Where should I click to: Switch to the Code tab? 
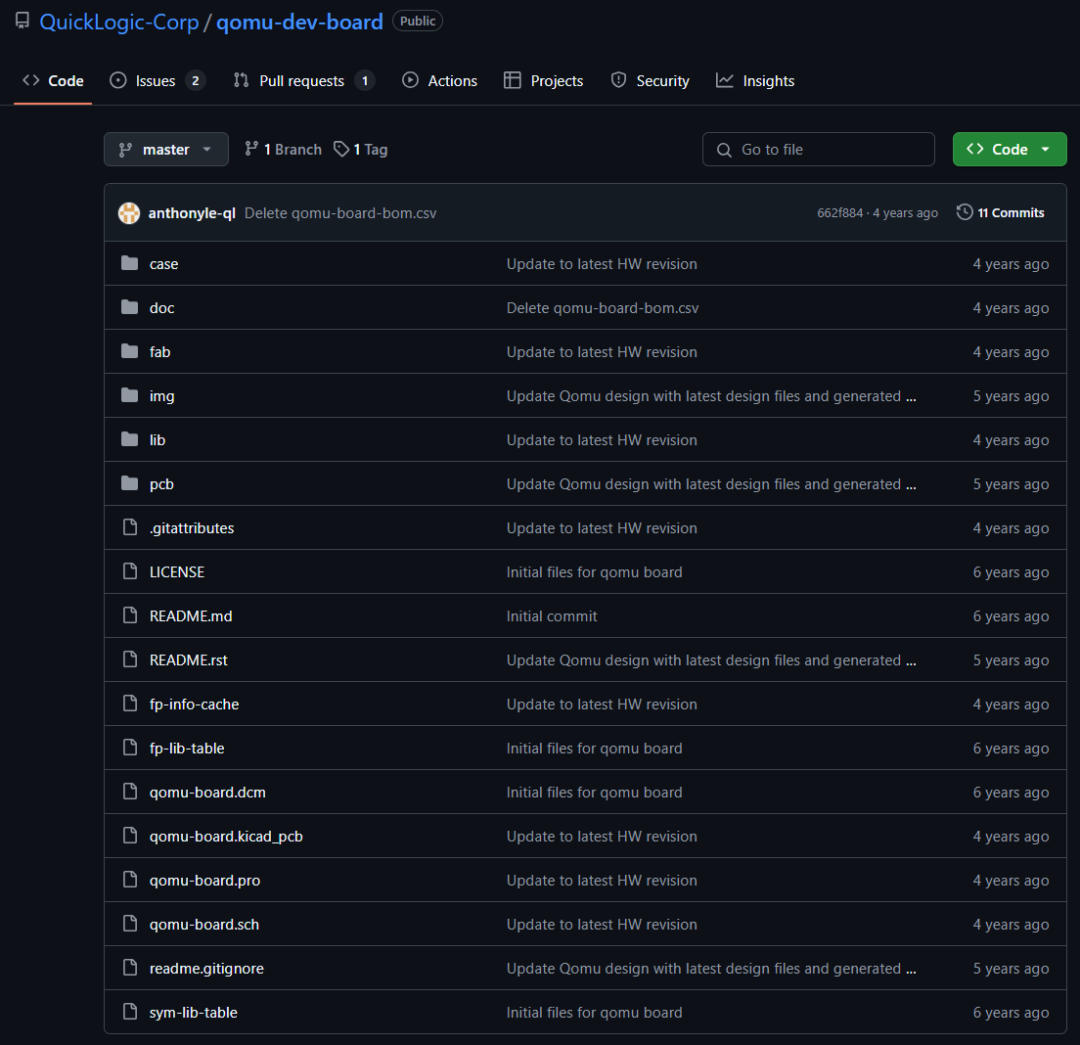coord(53,81)
